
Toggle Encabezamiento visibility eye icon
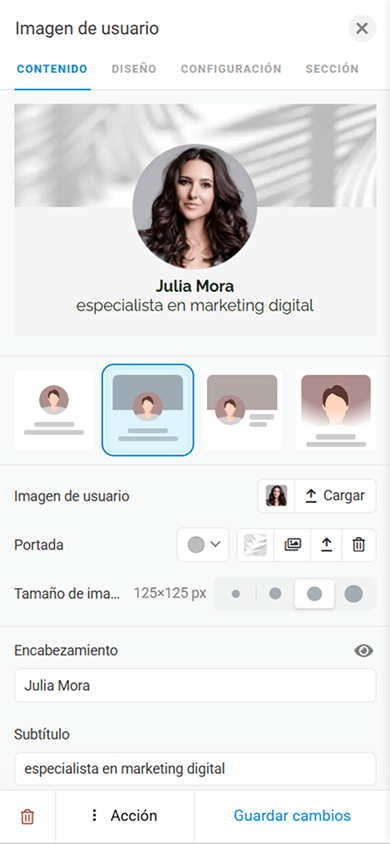click(x=364, y=651)
